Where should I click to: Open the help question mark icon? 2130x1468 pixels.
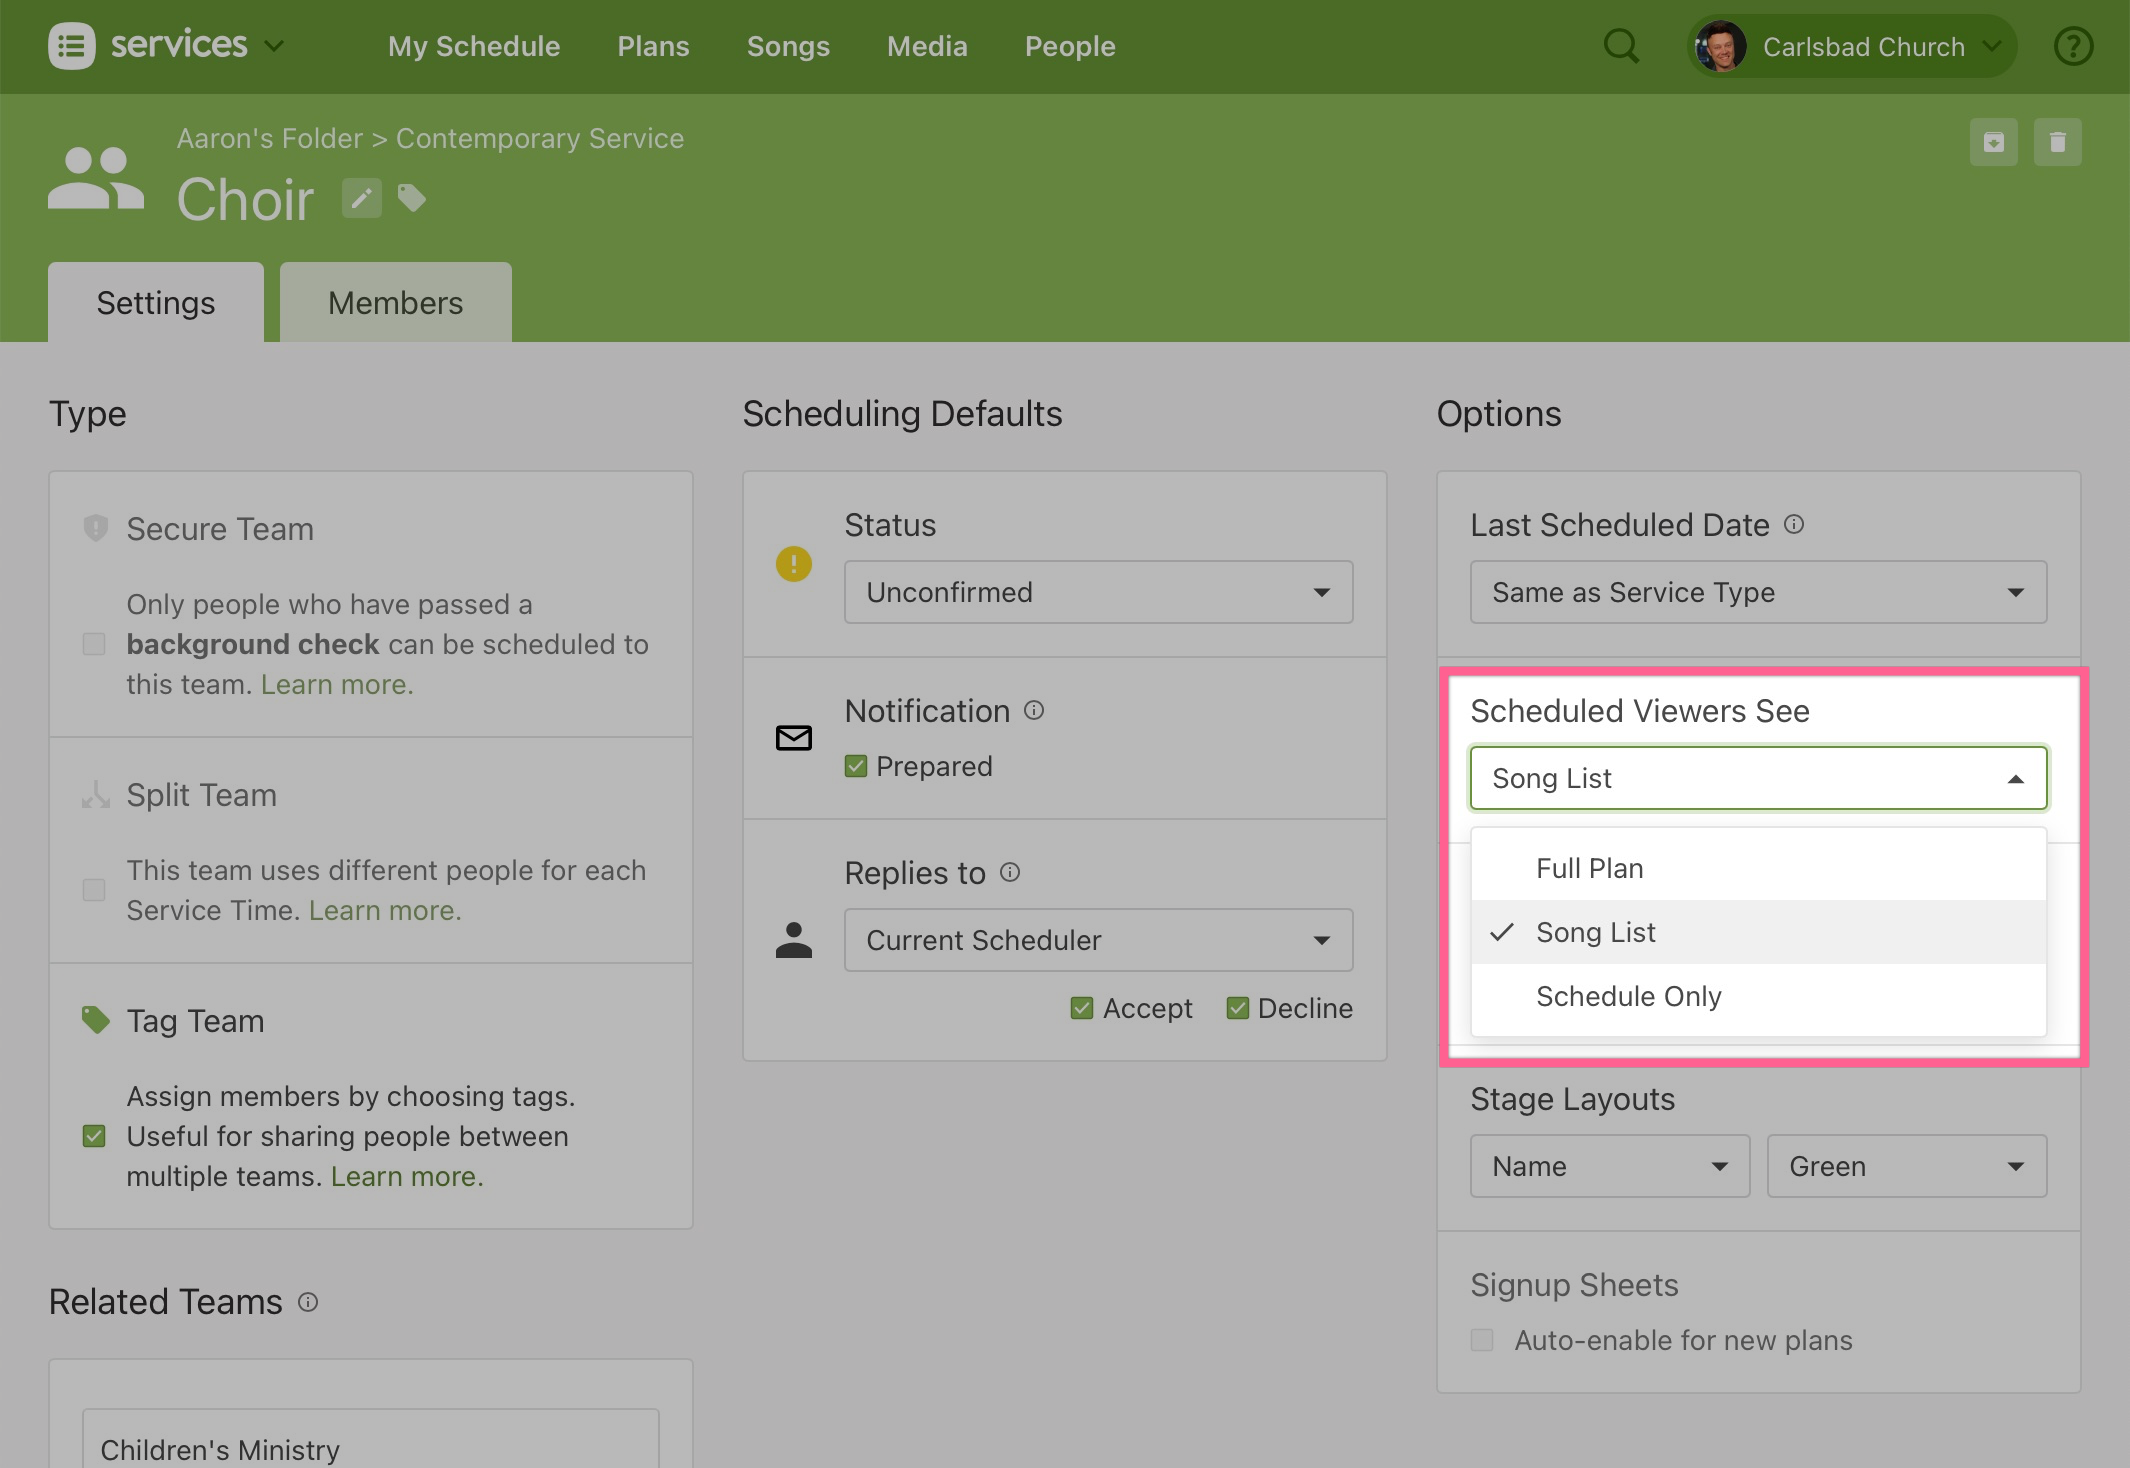pos(2073,46)
